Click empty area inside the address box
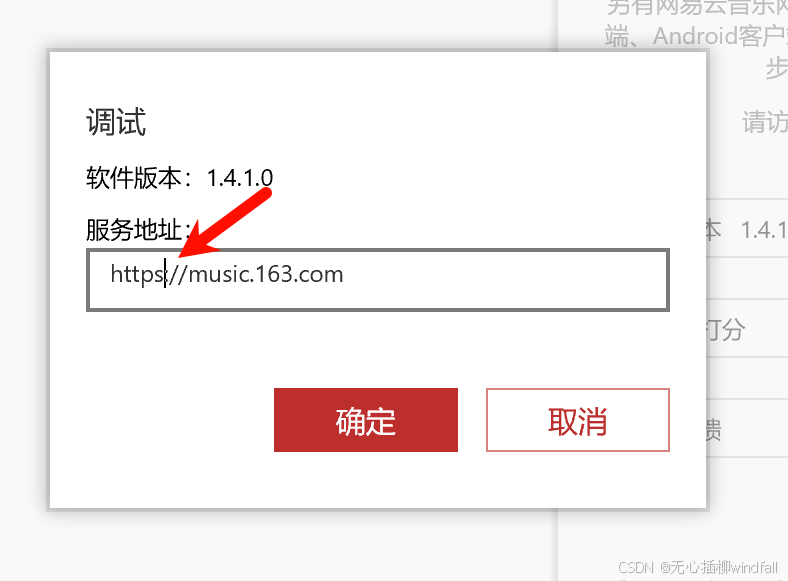Viewport: 788px width, 581px height. [503, 280]
